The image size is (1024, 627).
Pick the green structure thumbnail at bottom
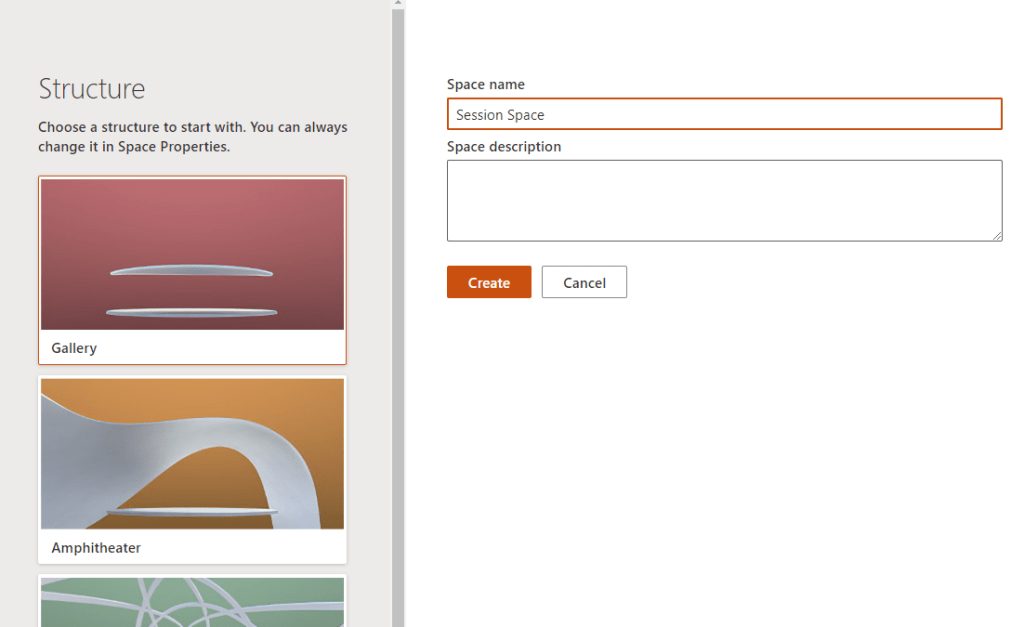192,603
